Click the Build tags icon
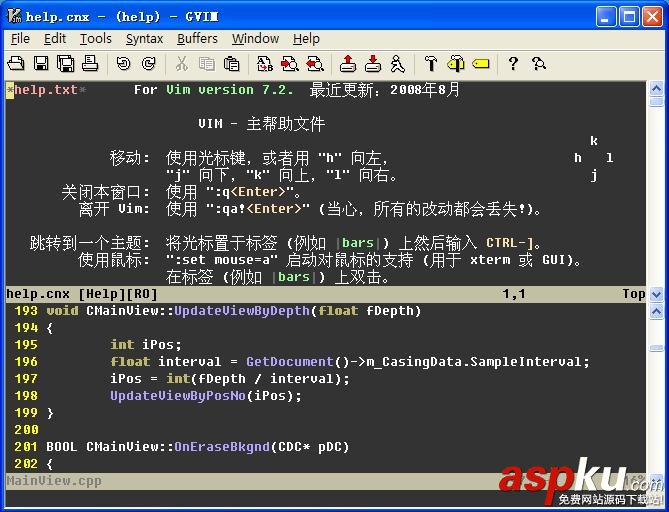This screenshot has width=669, height=512. [x=456, y=64]
